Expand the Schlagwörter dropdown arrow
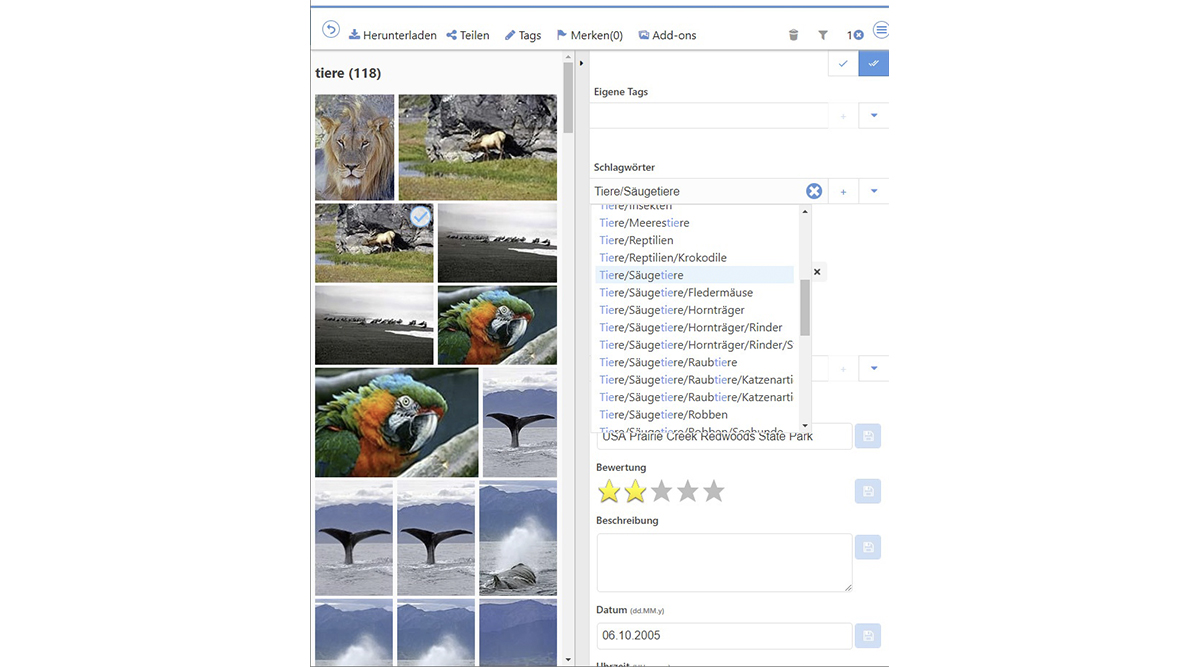 point(874,192)
